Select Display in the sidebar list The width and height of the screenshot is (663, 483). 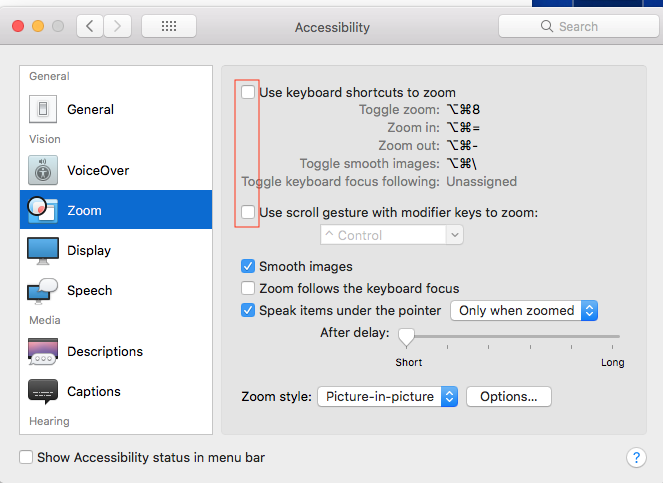click(x=116, y=250)
